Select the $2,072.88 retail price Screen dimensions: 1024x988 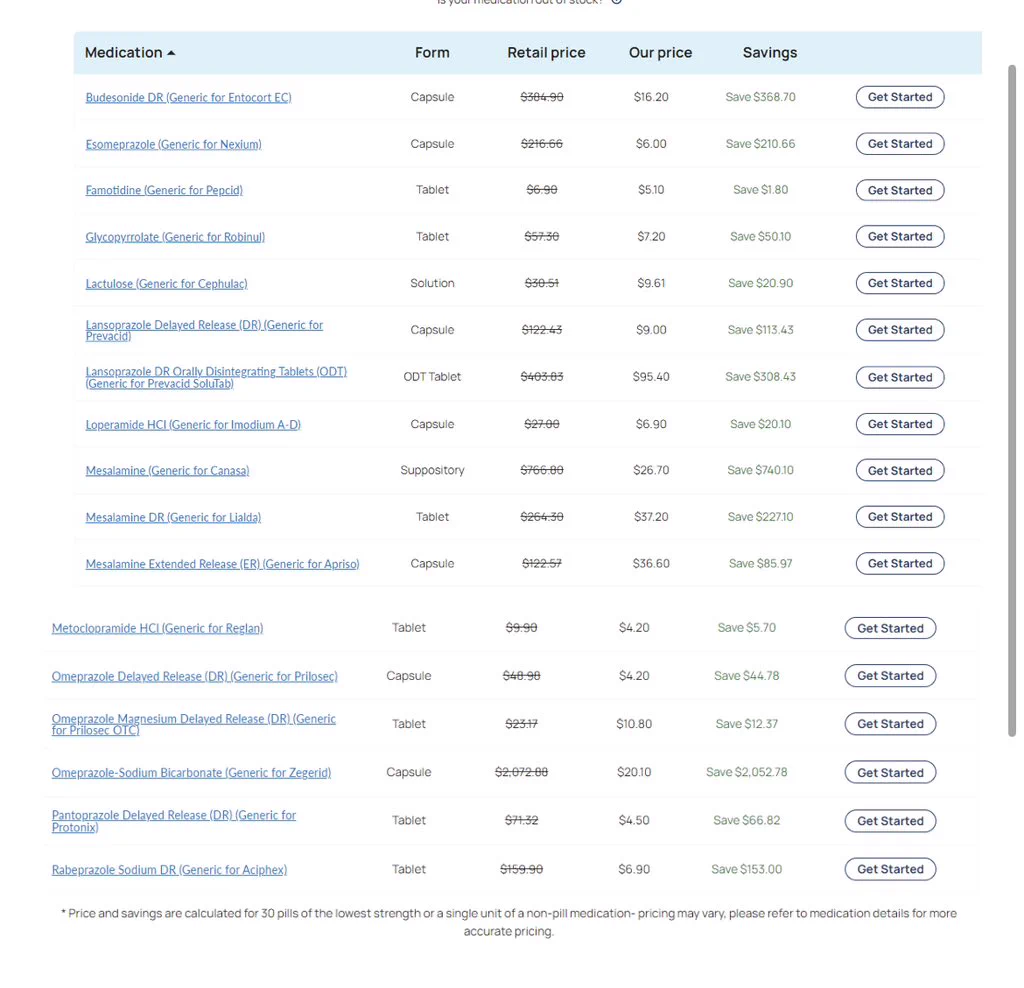pos(521,773)
